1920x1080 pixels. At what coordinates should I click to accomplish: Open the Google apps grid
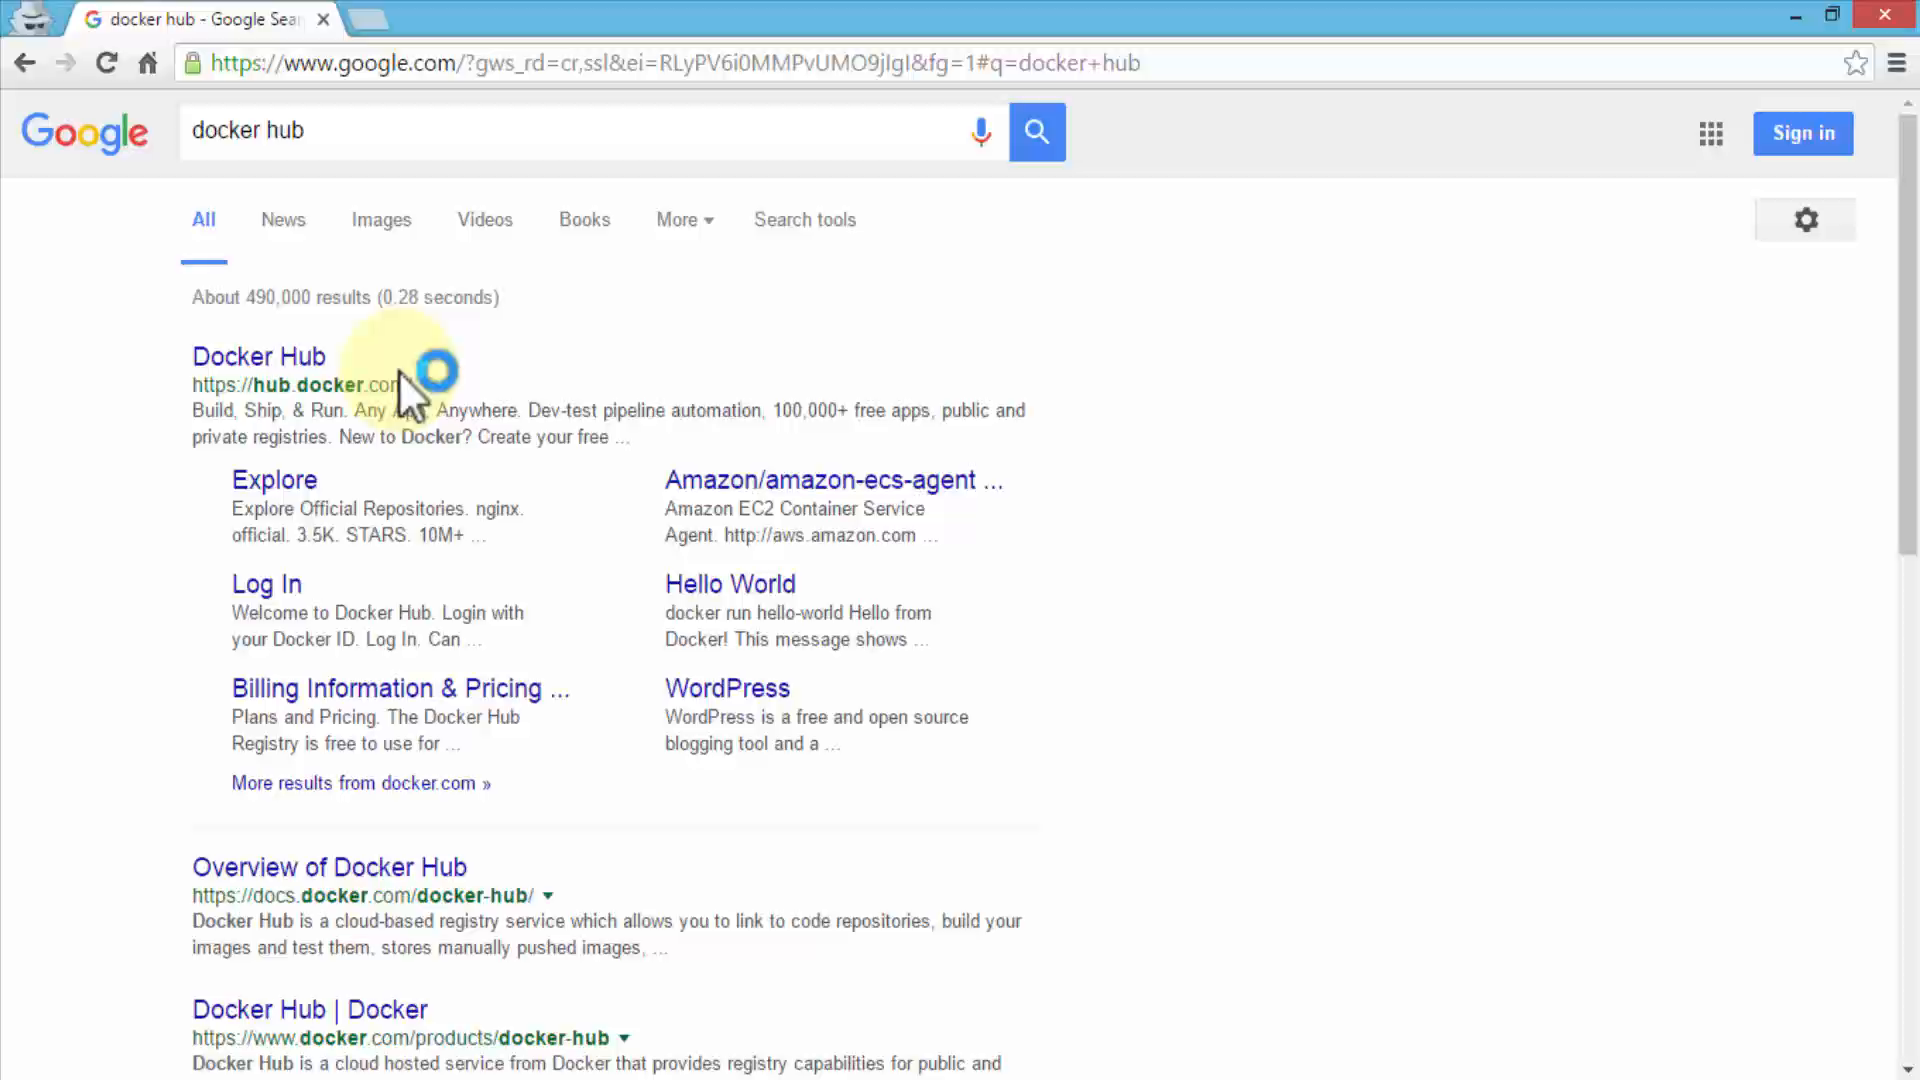(1711, 133)
